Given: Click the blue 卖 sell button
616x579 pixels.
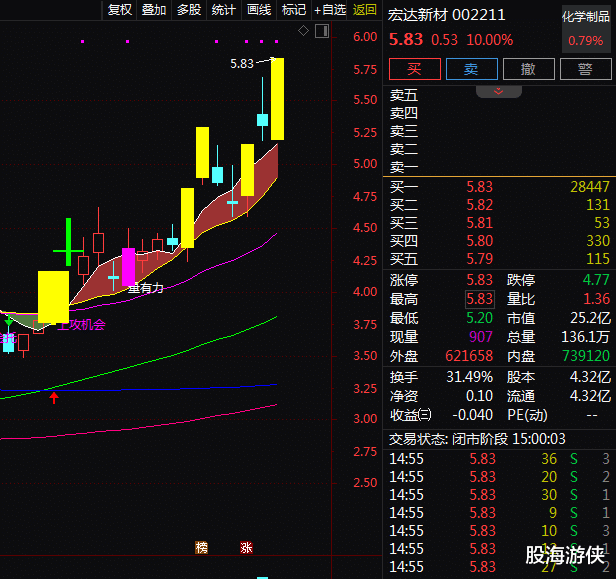Looking at the screenshot, I should click(x=471, y=69).
